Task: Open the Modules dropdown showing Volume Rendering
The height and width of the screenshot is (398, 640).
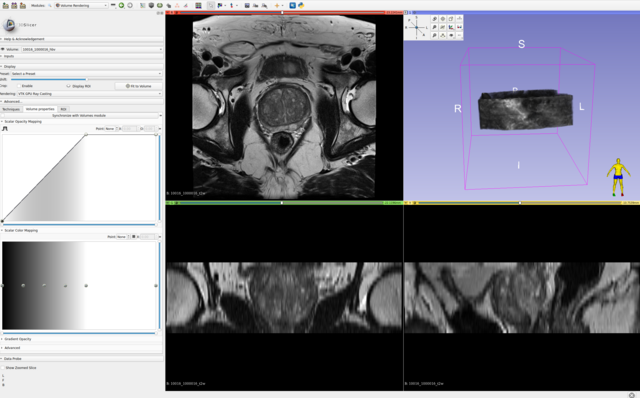Action: (x=81, y=5)
